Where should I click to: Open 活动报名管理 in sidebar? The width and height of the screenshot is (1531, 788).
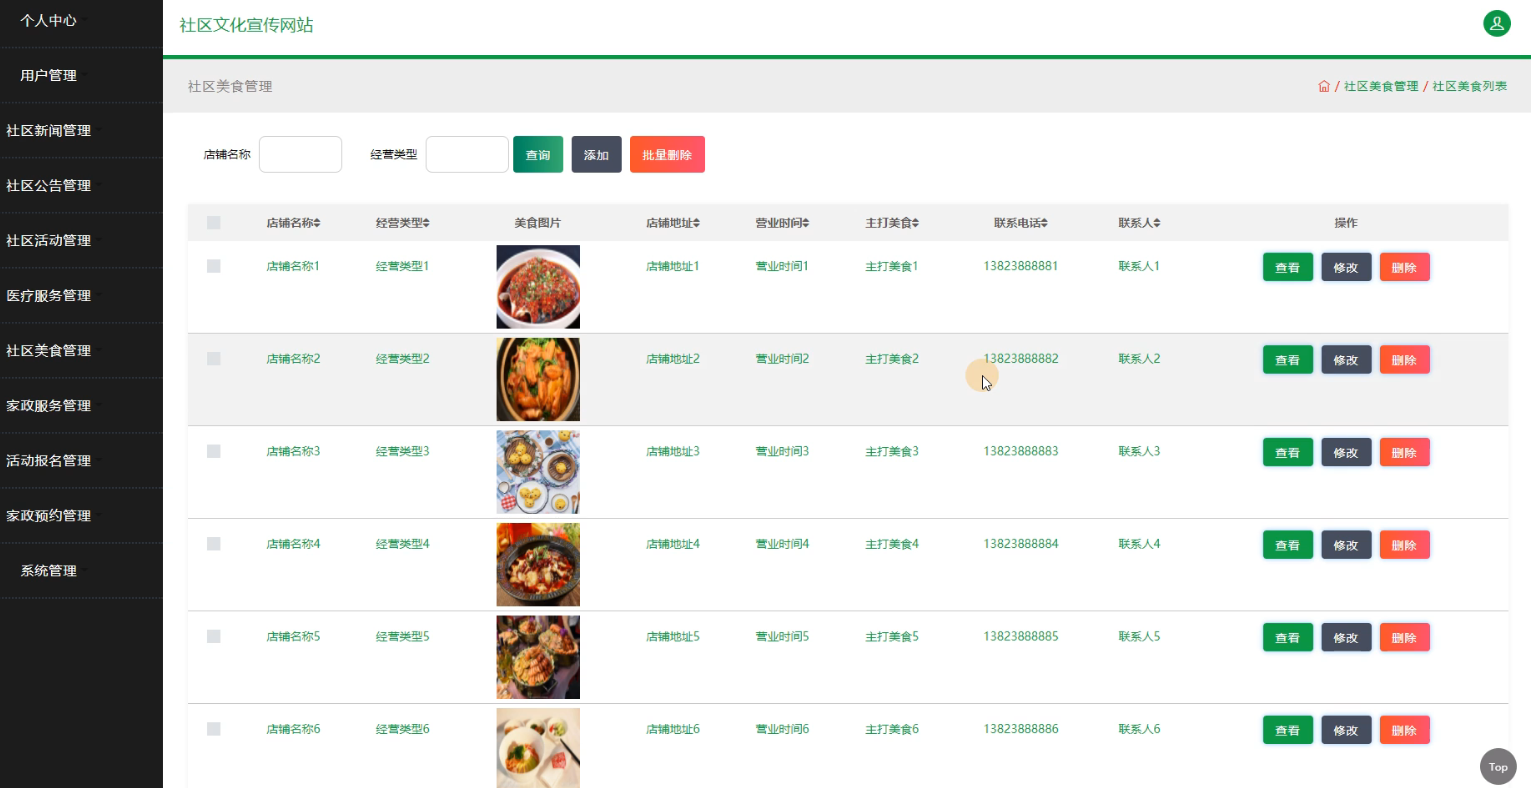(x=81, y=461)
